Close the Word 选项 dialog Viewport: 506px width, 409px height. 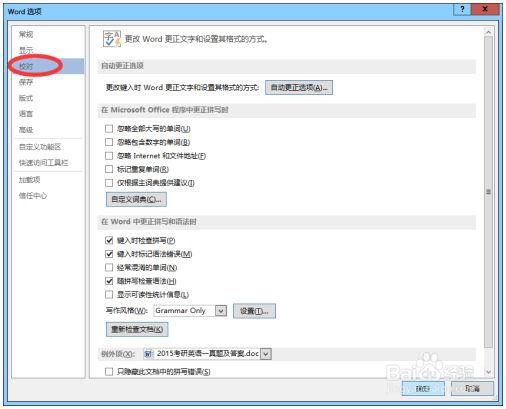point(485,9)
